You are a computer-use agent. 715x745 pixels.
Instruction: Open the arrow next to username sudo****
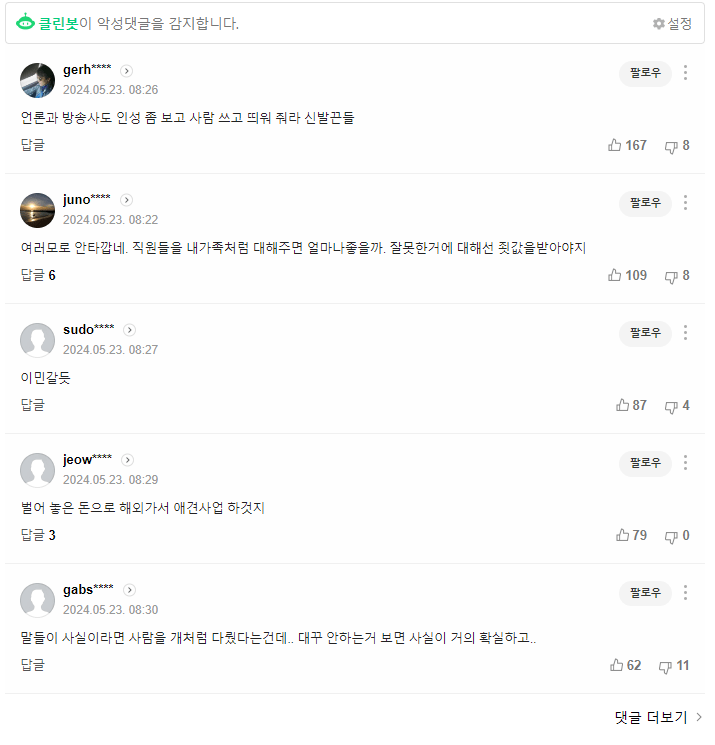(x=130, y=330)
